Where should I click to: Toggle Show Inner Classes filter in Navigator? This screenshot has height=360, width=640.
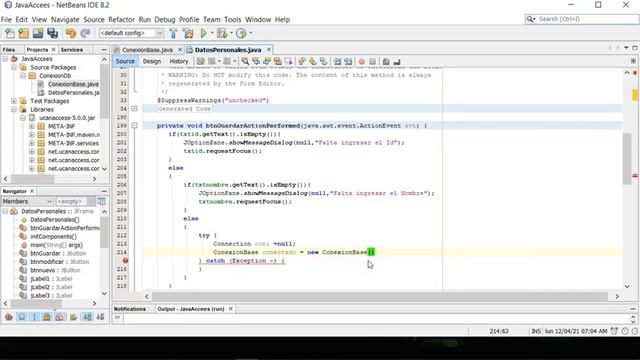(60, 317)
